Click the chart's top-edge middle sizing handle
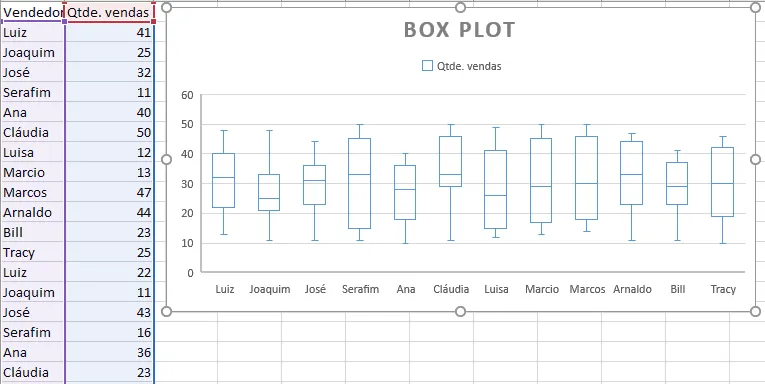765x384 pixels. [x=460, y=7]
